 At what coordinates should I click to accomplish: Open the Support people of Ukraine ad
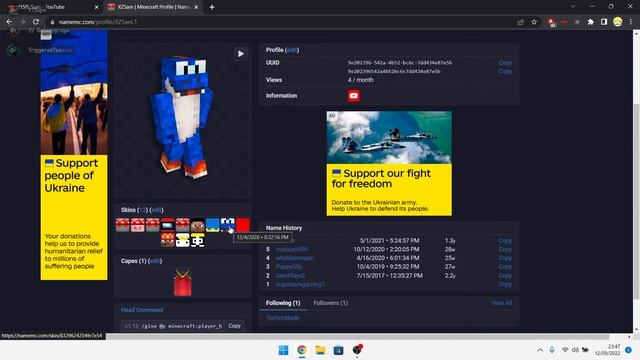point(74,155)
